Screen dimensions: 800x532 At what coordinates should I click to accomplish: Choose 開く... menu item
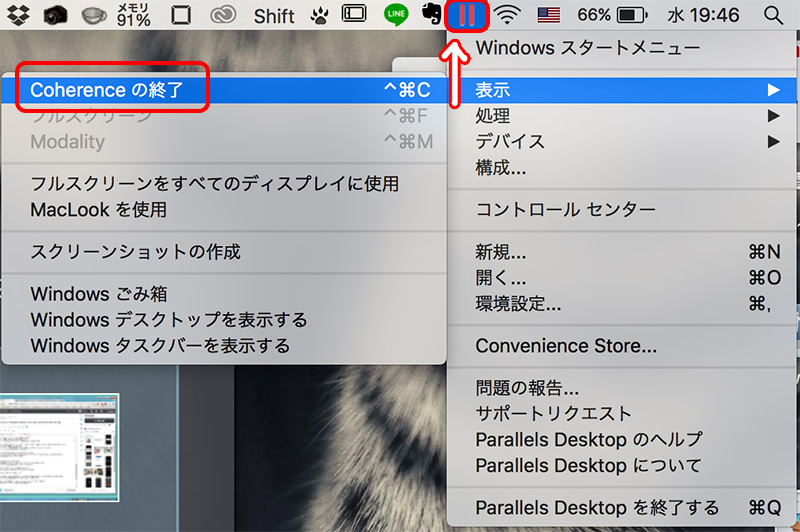(x=622, y=278)
